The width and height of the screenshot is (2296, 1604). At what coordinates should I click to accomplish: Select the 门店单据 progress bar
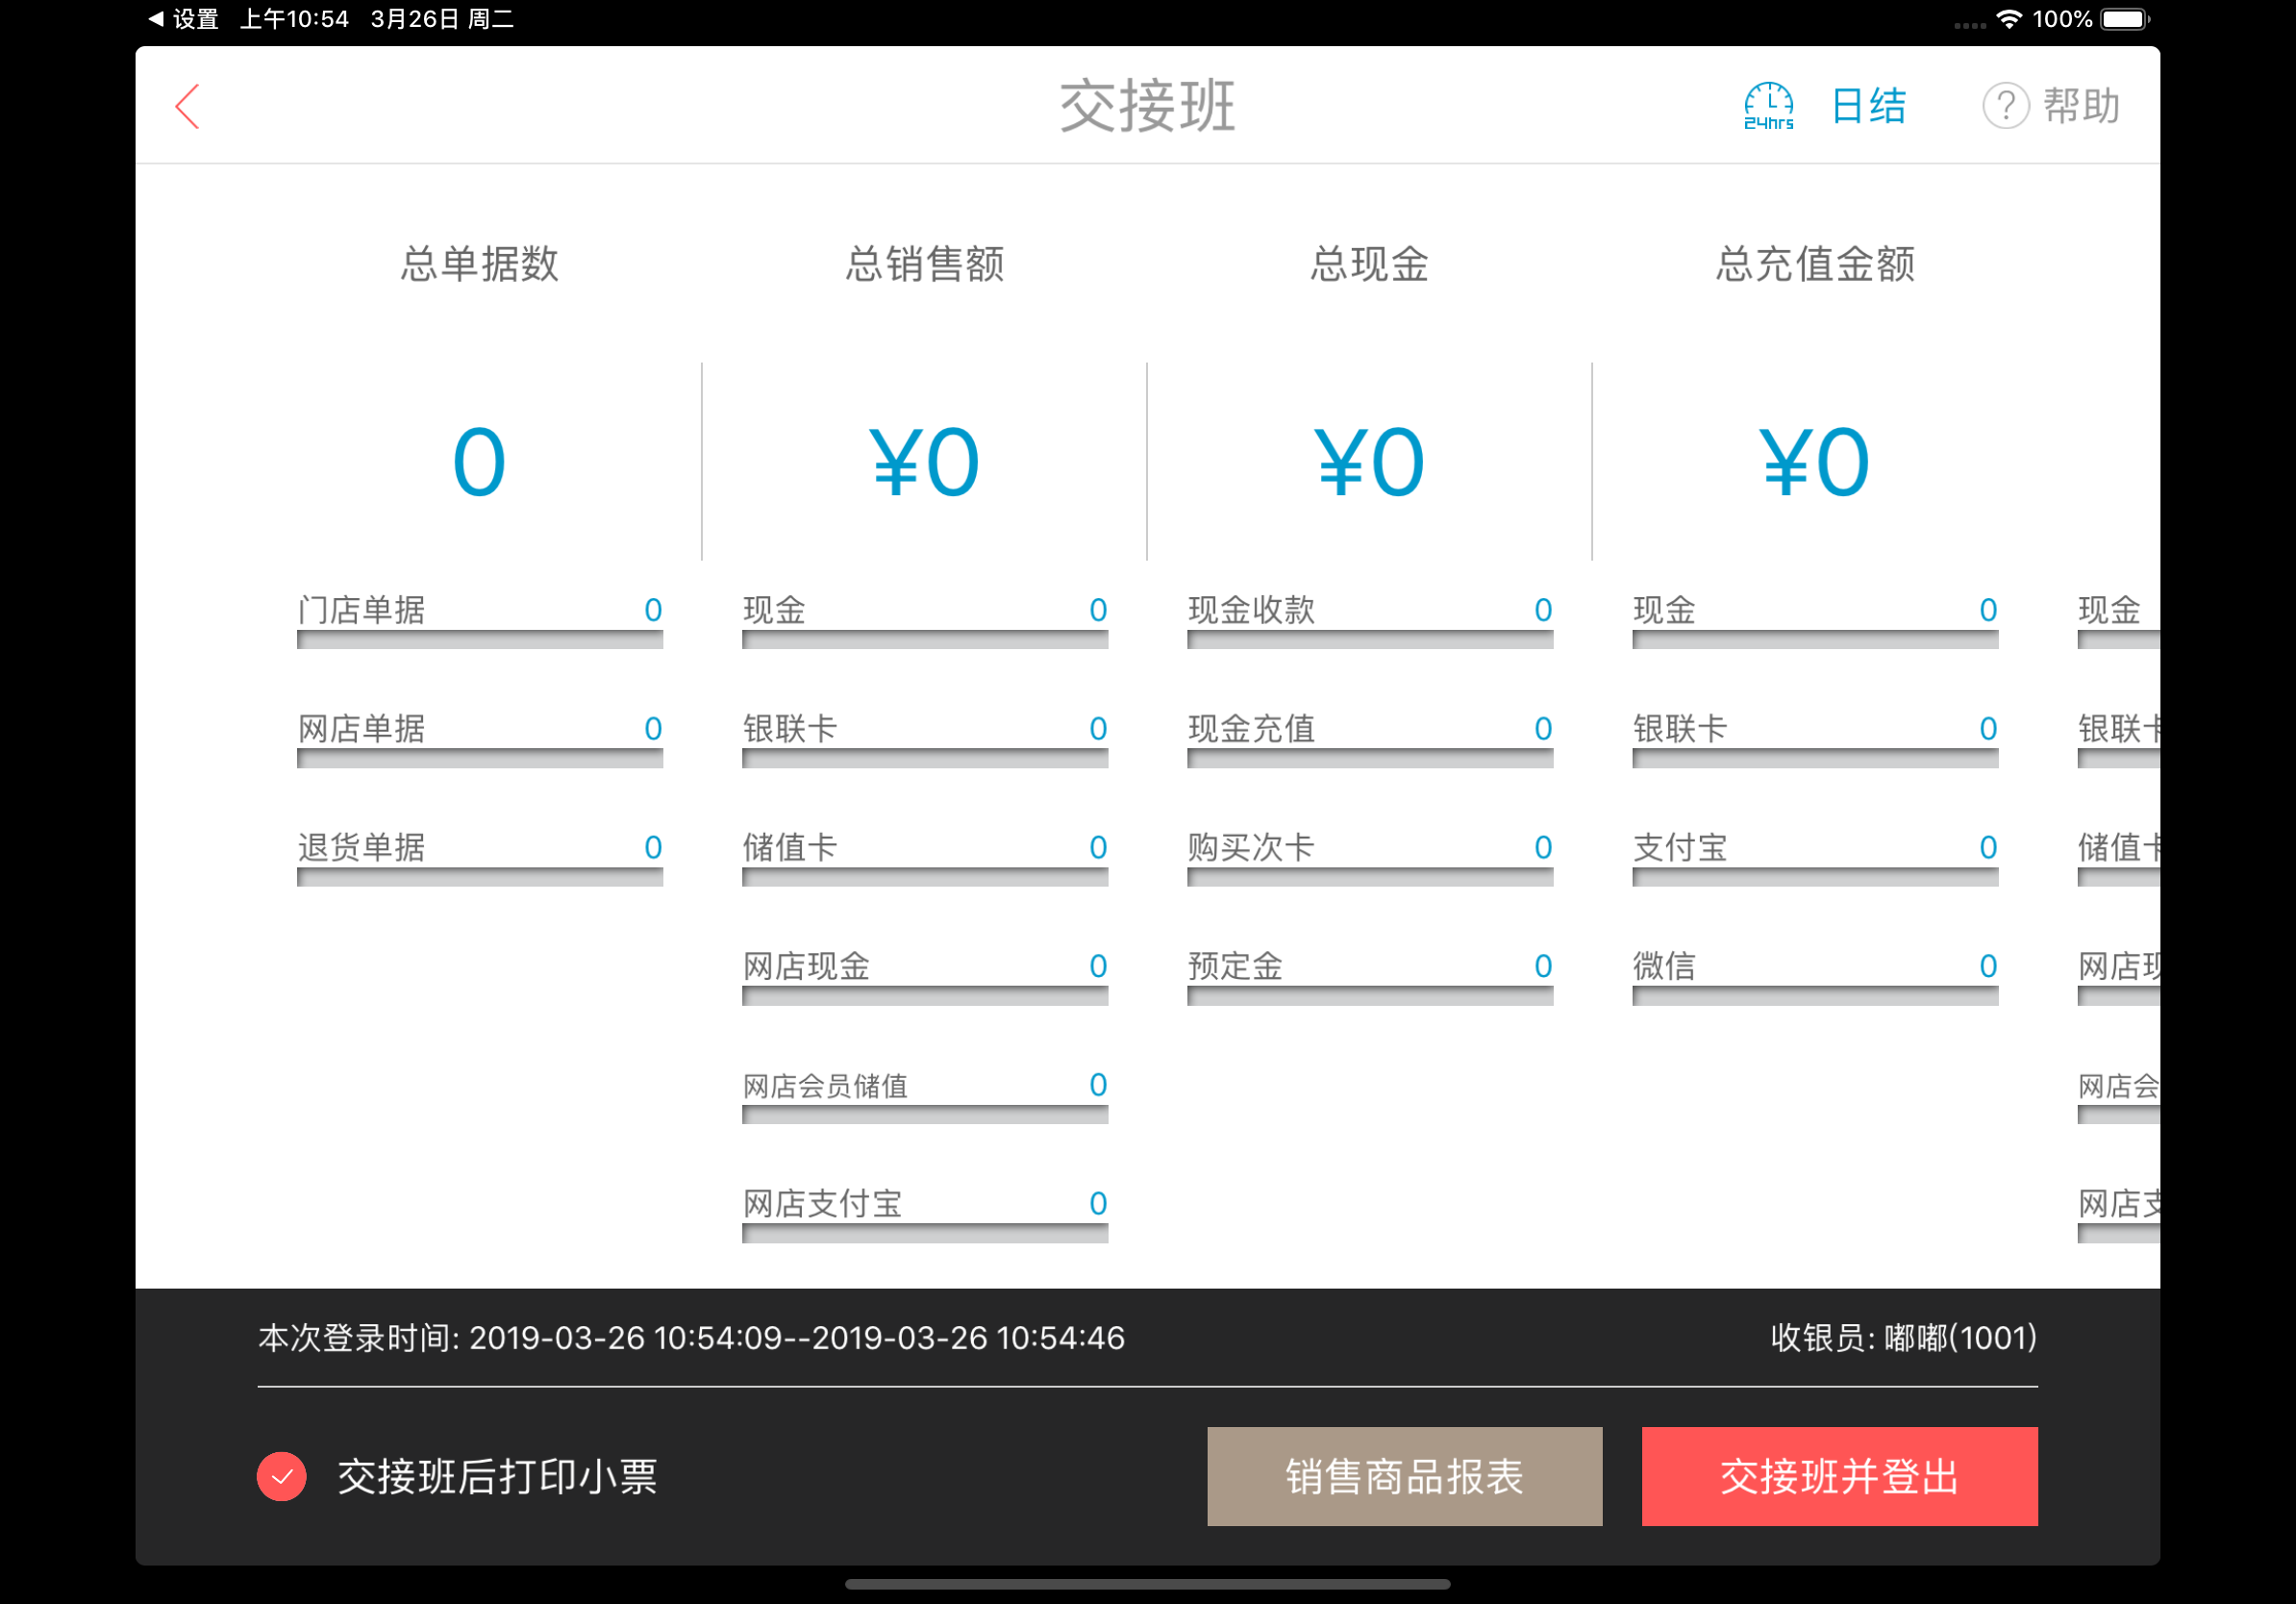479,640
